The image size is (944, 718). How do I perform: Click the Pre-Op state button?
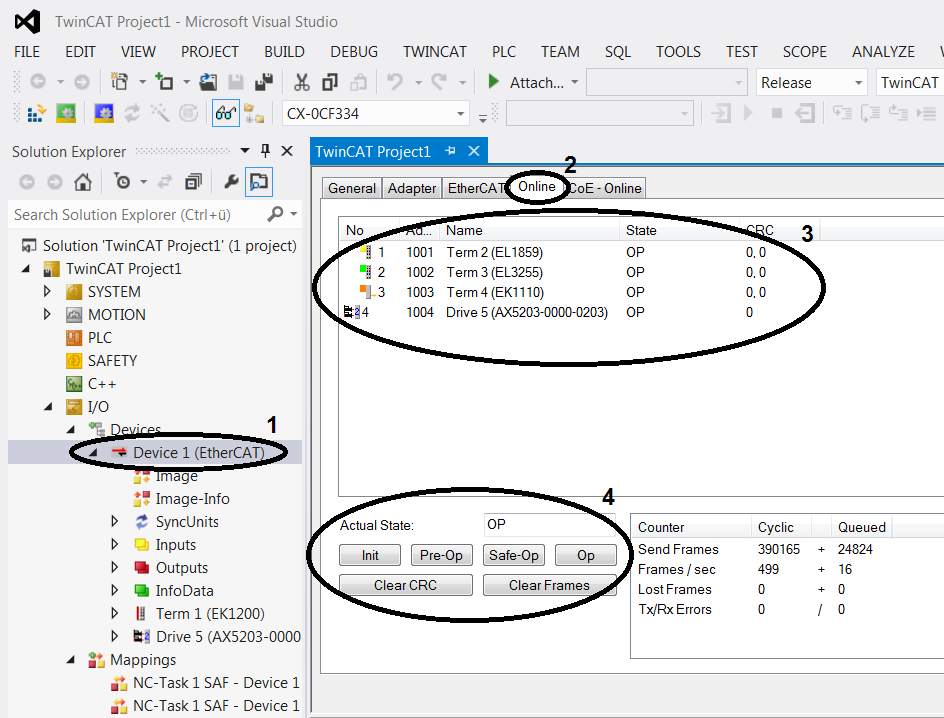(441, 555)
